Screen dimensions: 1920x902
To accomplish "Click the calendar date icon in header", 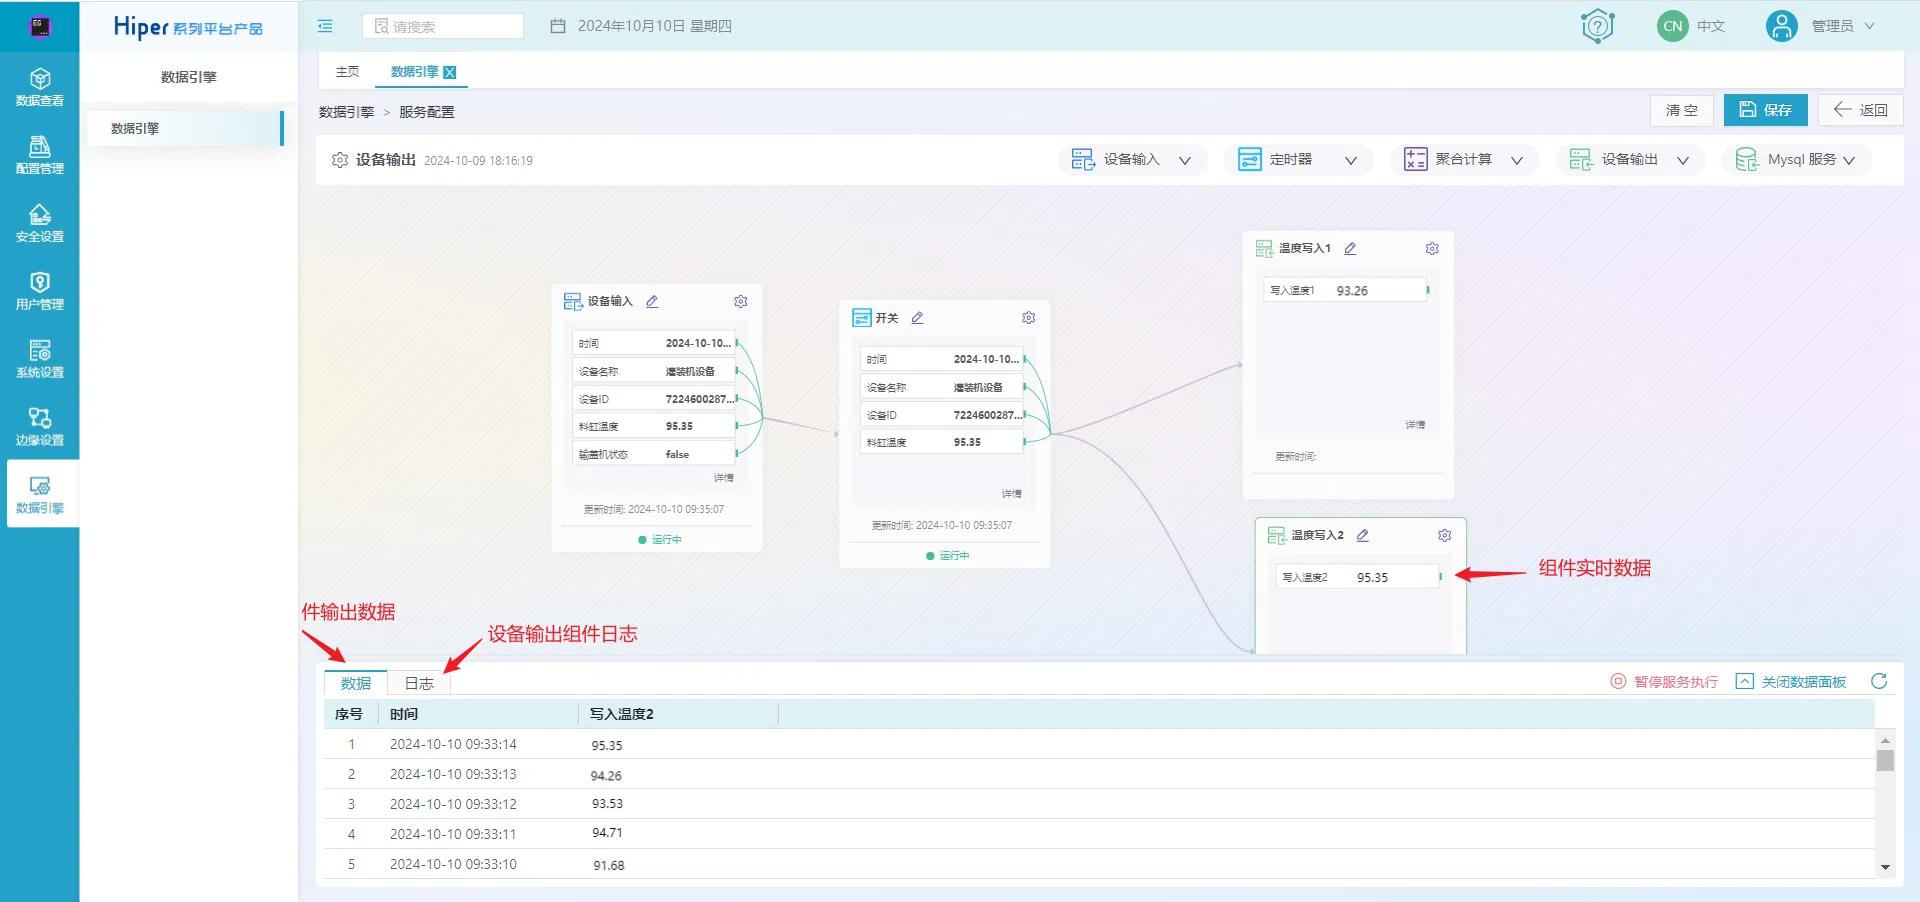I will pos(558,26).
